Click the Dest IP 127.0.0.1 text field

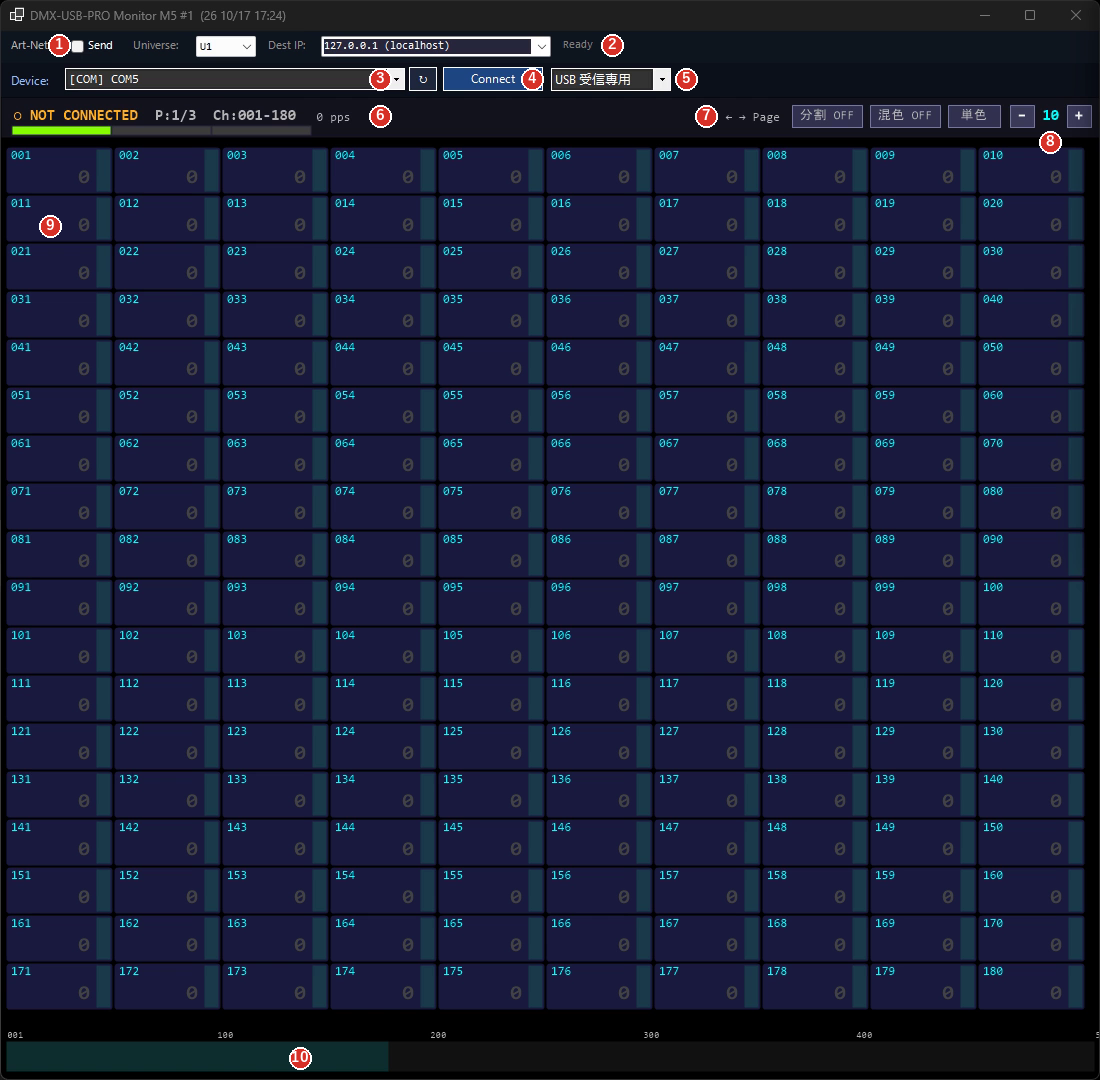[x=427, y=46]
